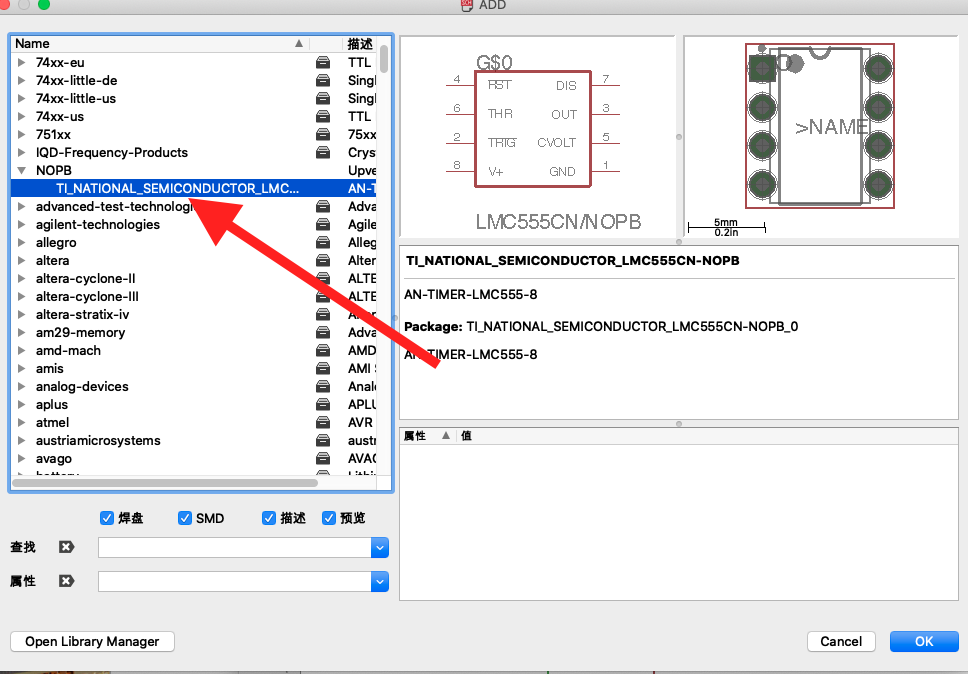Expand the allegro library
This screenshot has height=674, width=968.
[22, 242]
